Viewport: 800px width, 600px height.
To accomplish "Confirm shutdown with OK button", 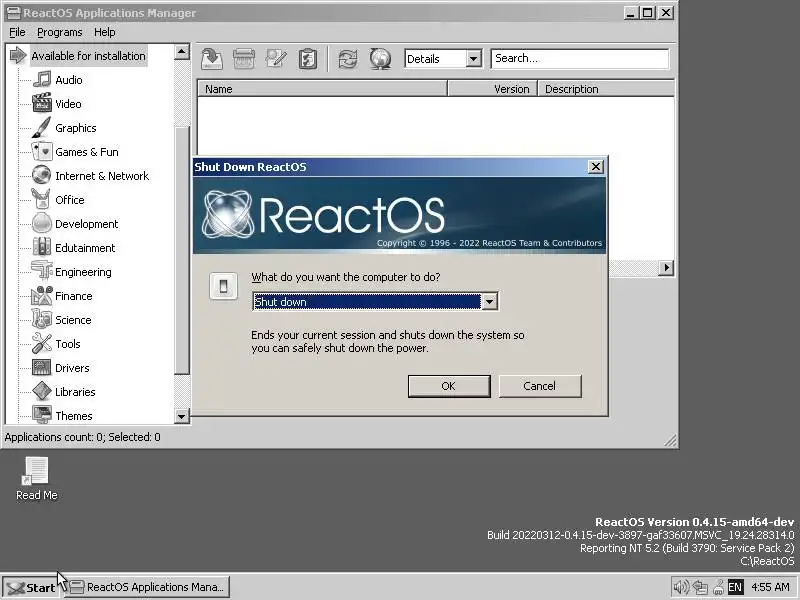I will [449, 386].
